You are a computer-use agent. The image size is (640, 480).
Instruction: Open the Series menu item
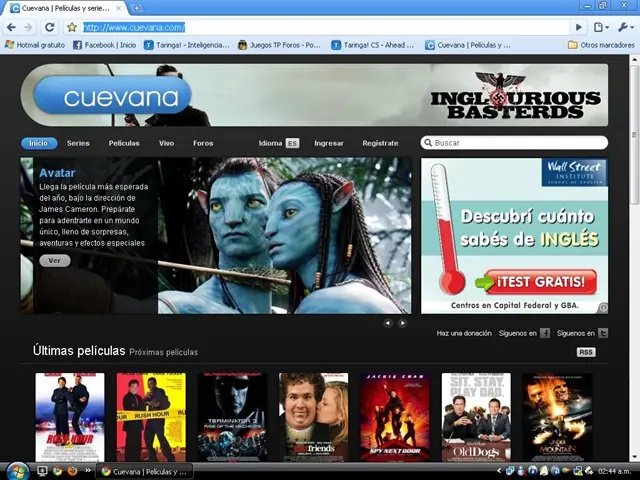pos(78,143)
